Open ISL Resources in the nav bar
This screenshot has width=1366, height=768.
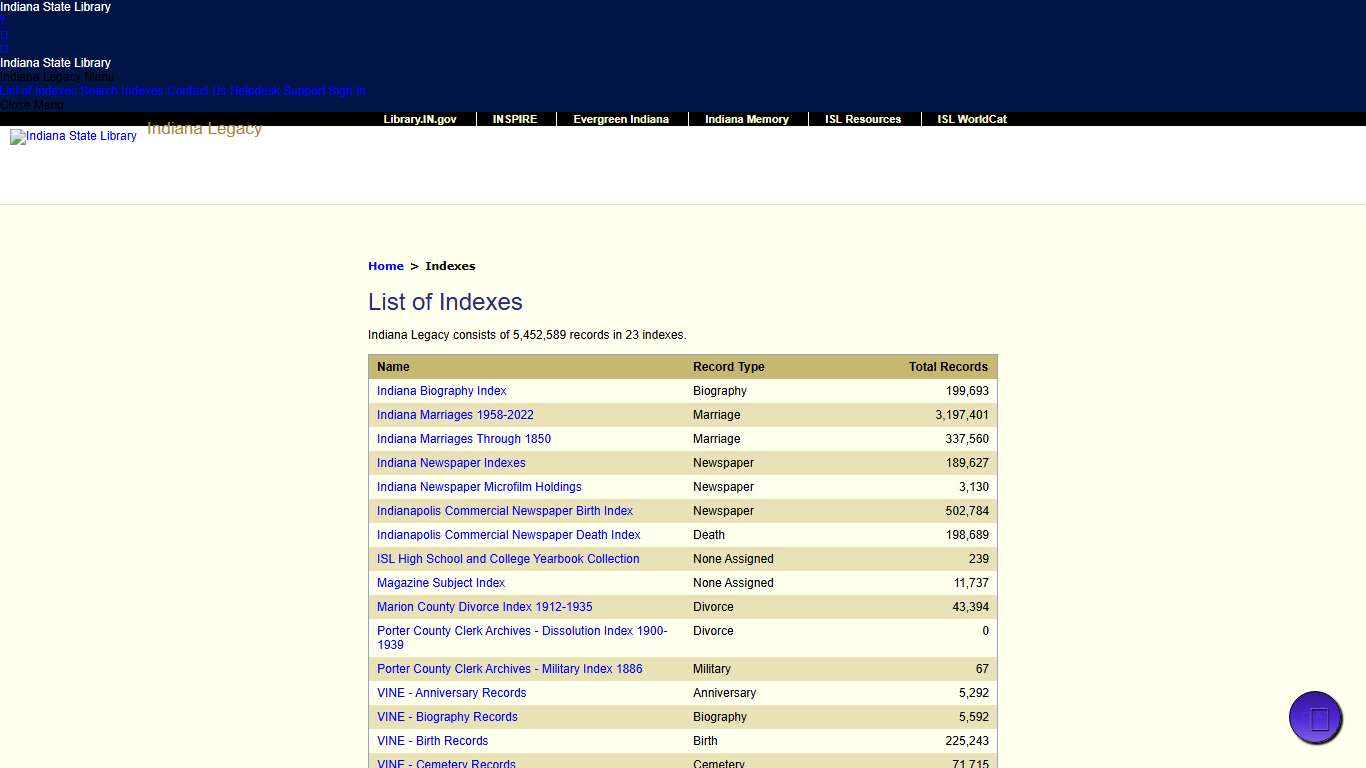click(862, 119)
